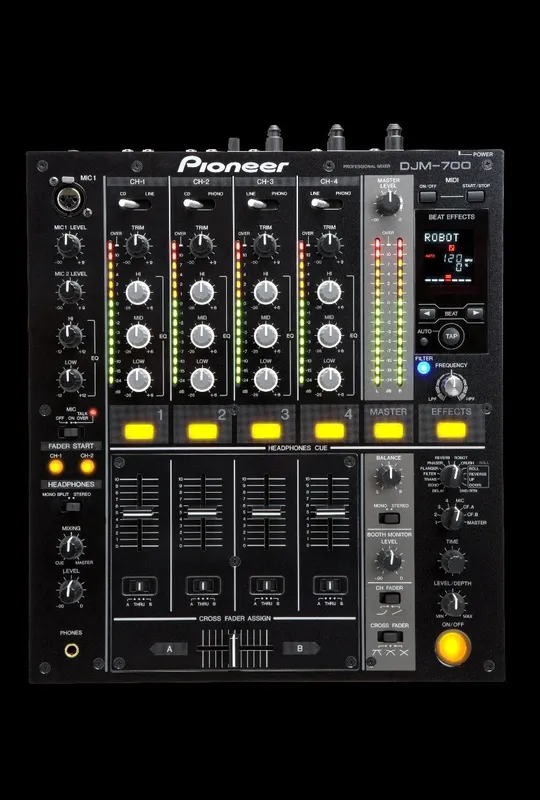Click the EFFECTS headphones cue button

pos(451,430)
